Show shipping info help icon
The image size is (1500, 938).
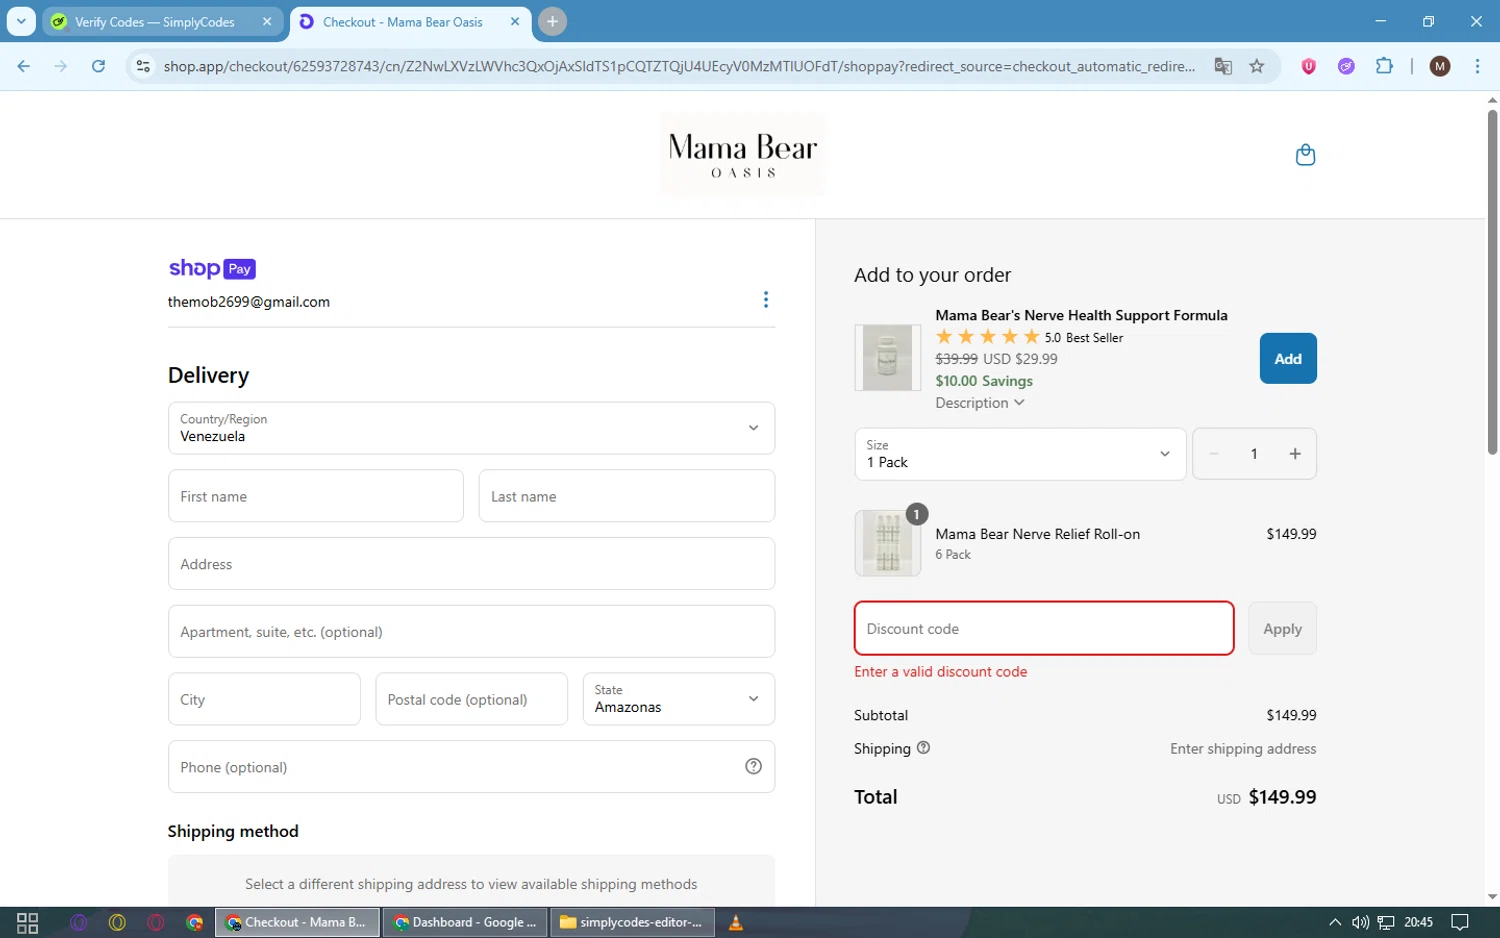[923, 747]
